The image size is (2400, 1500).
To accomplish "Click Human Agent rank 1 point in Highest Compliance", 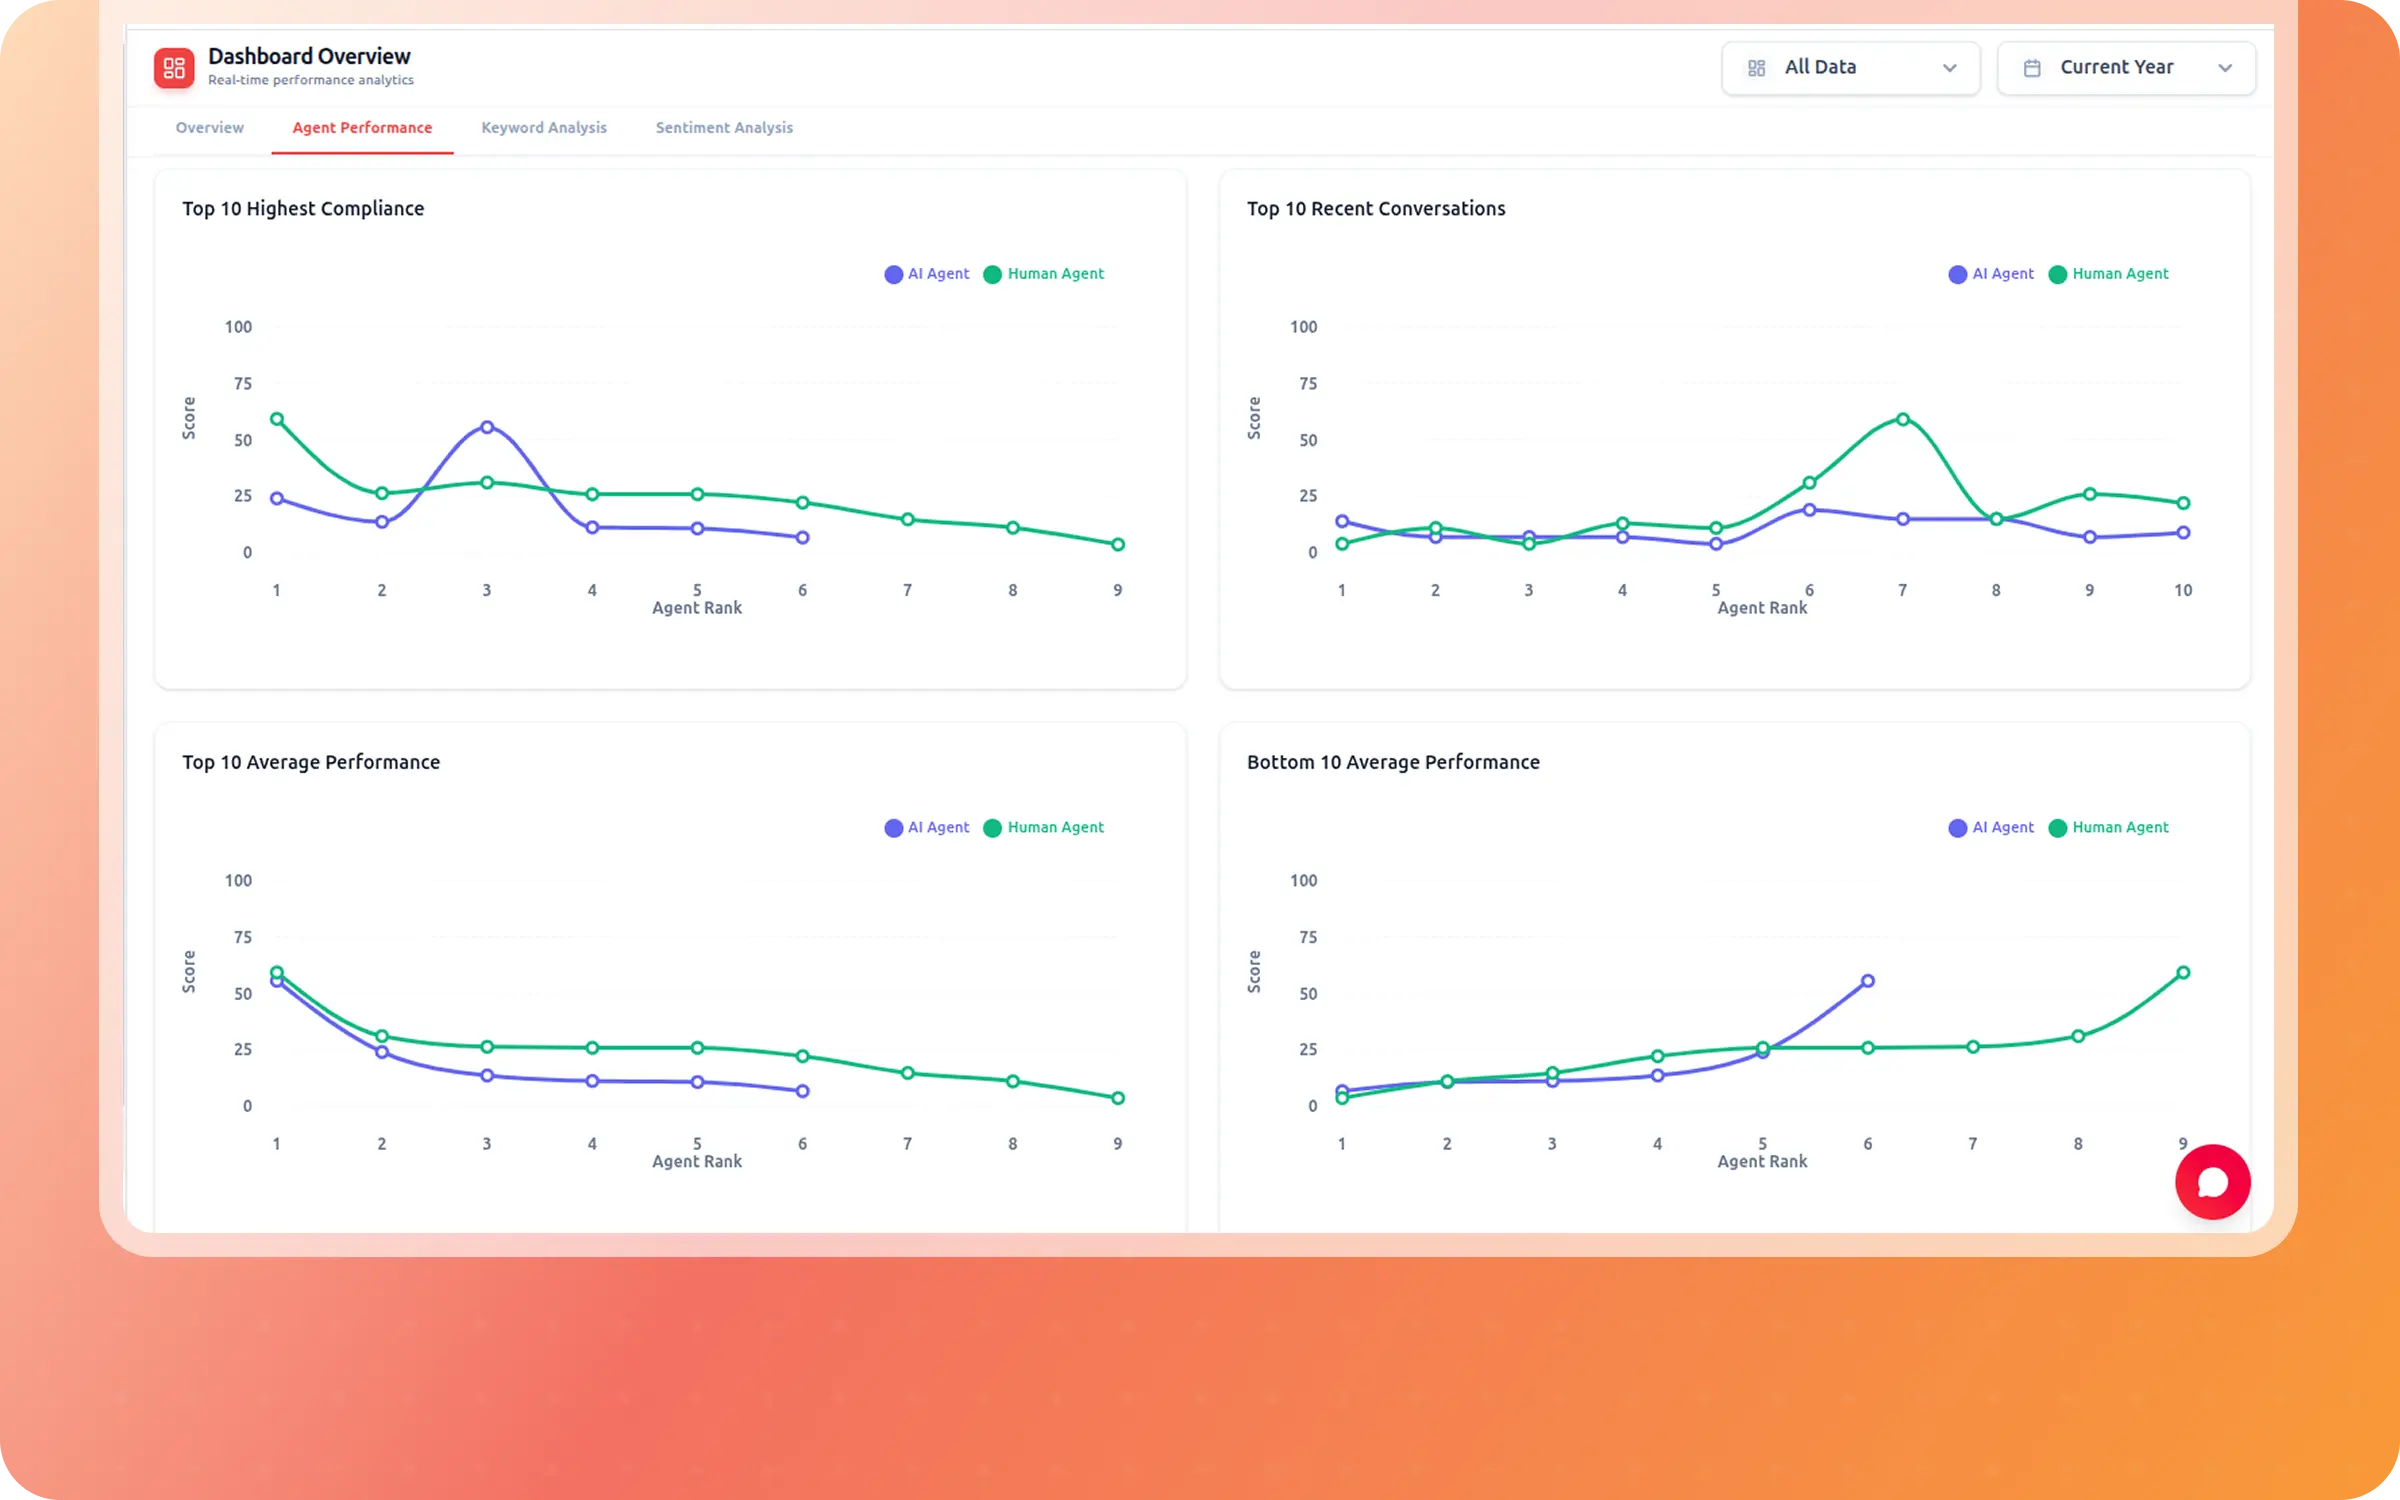I will coord(277,419).
